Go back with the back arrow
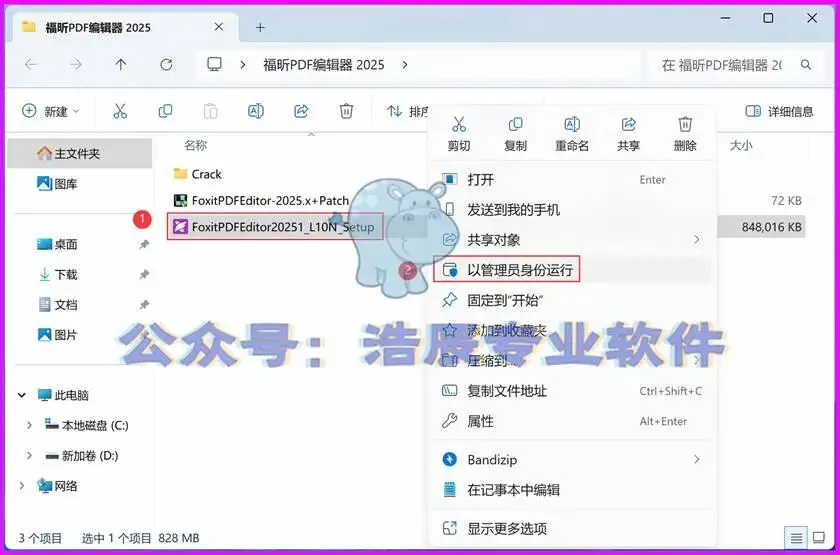This screenshot has width=840, height=555. click(31, 65)
